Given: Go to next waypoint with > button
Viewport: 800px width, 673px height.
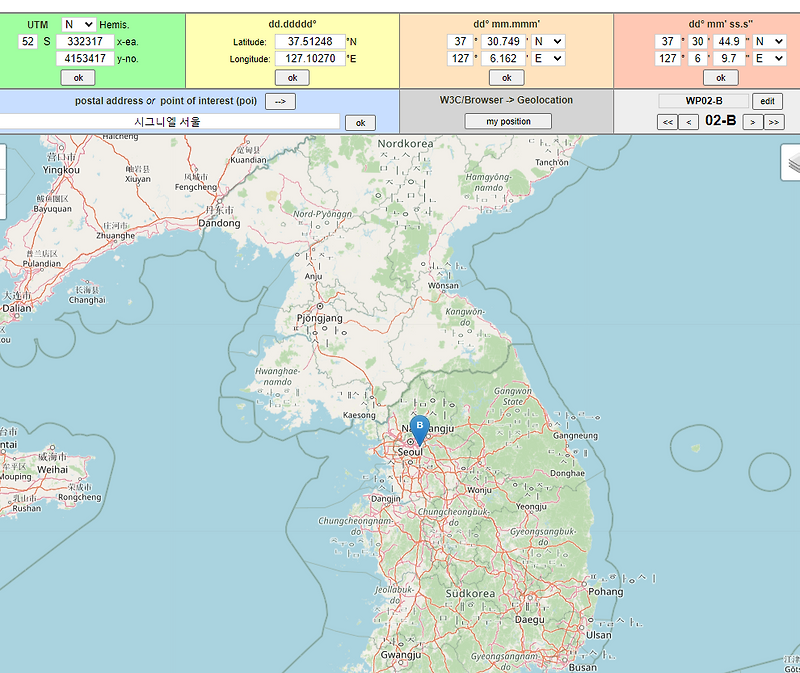Looking at the screenshot, I should [753, 122].
